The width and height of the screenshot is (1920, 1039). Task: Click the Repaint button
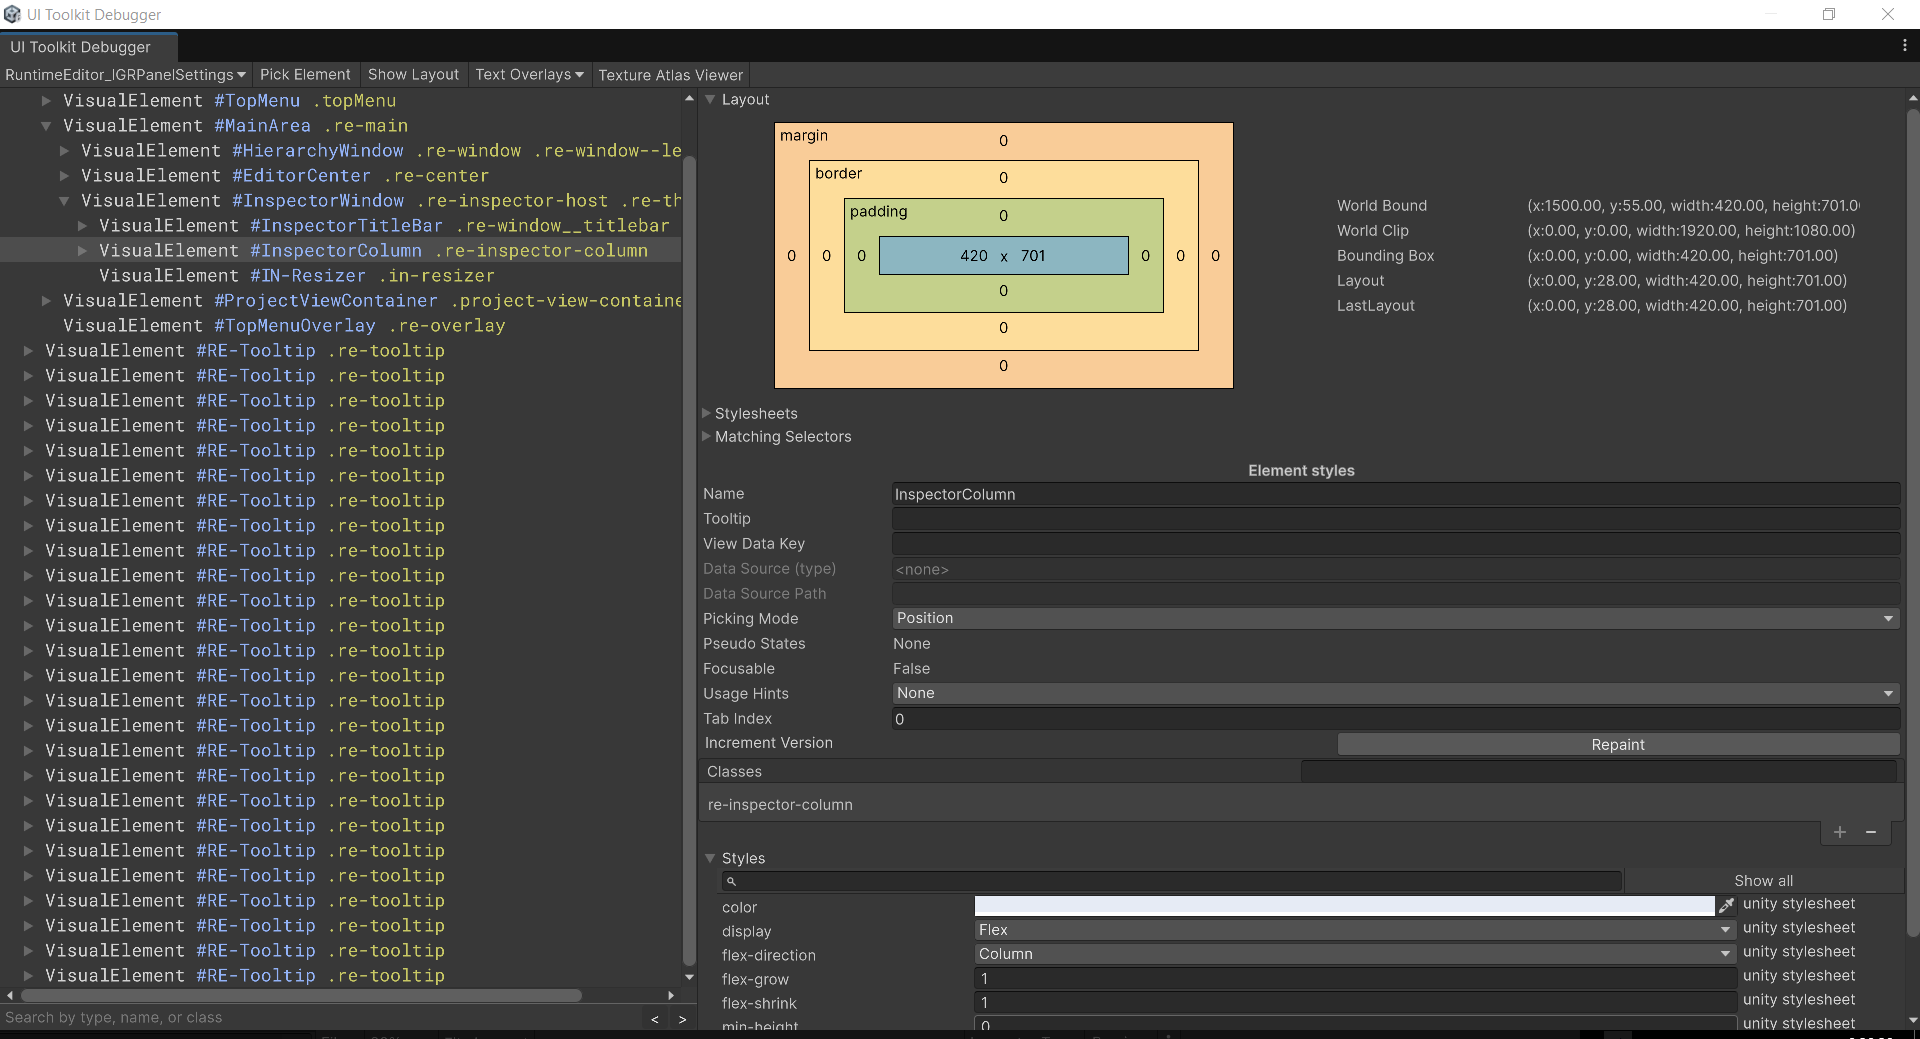coord(1617,744)
